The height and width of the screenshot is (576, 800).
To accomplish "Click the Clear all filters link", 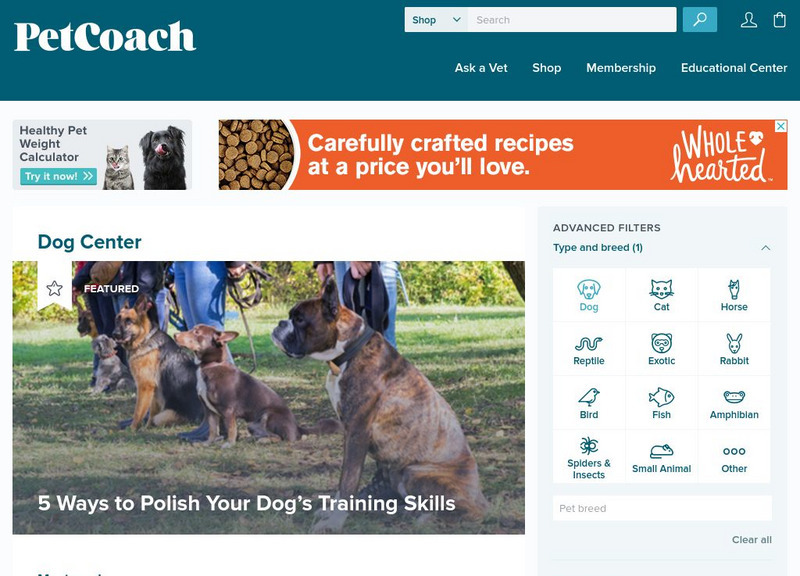I will [752, 540].
